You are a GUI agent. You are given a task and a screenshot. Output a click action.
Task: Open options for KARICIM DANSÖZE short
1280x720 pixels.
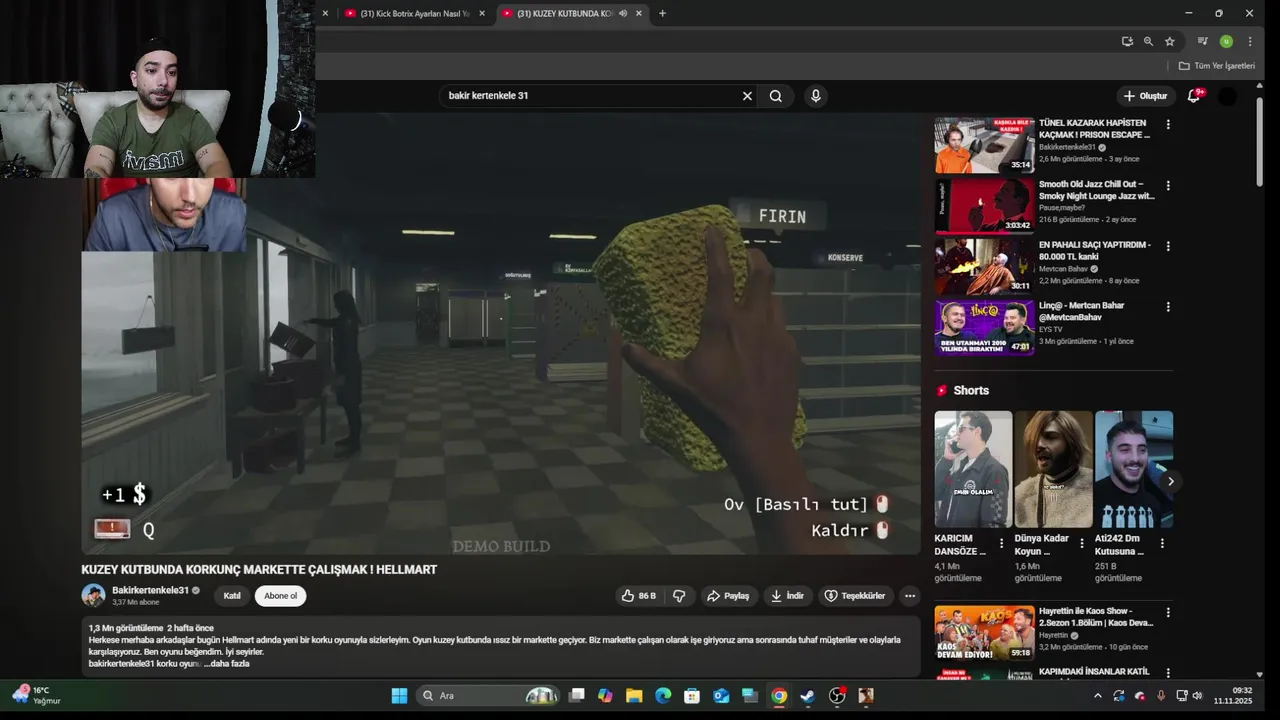coord(1002,544)
